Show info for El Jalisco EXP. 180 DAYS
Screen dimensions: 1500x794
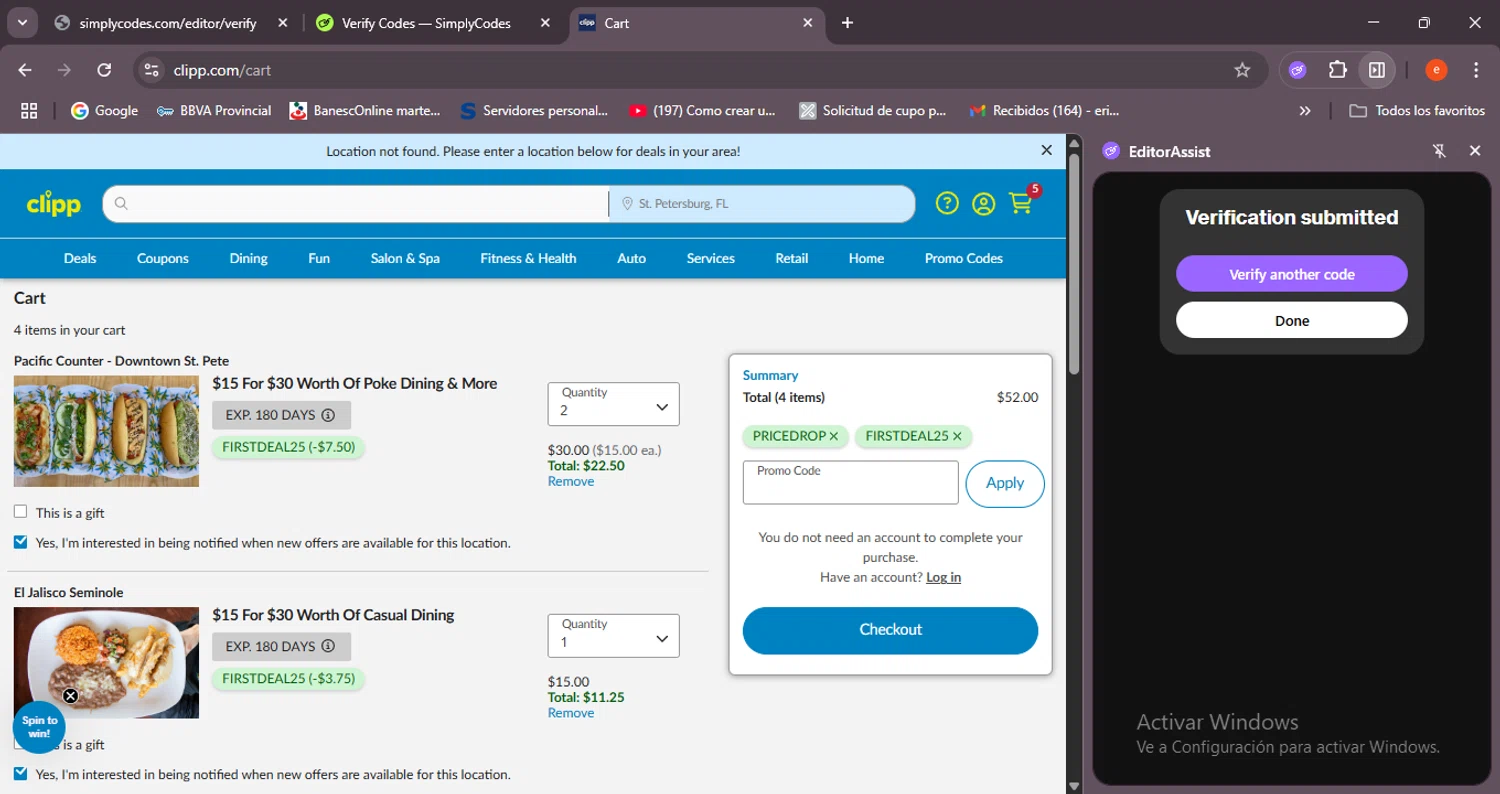pos(328,647)
